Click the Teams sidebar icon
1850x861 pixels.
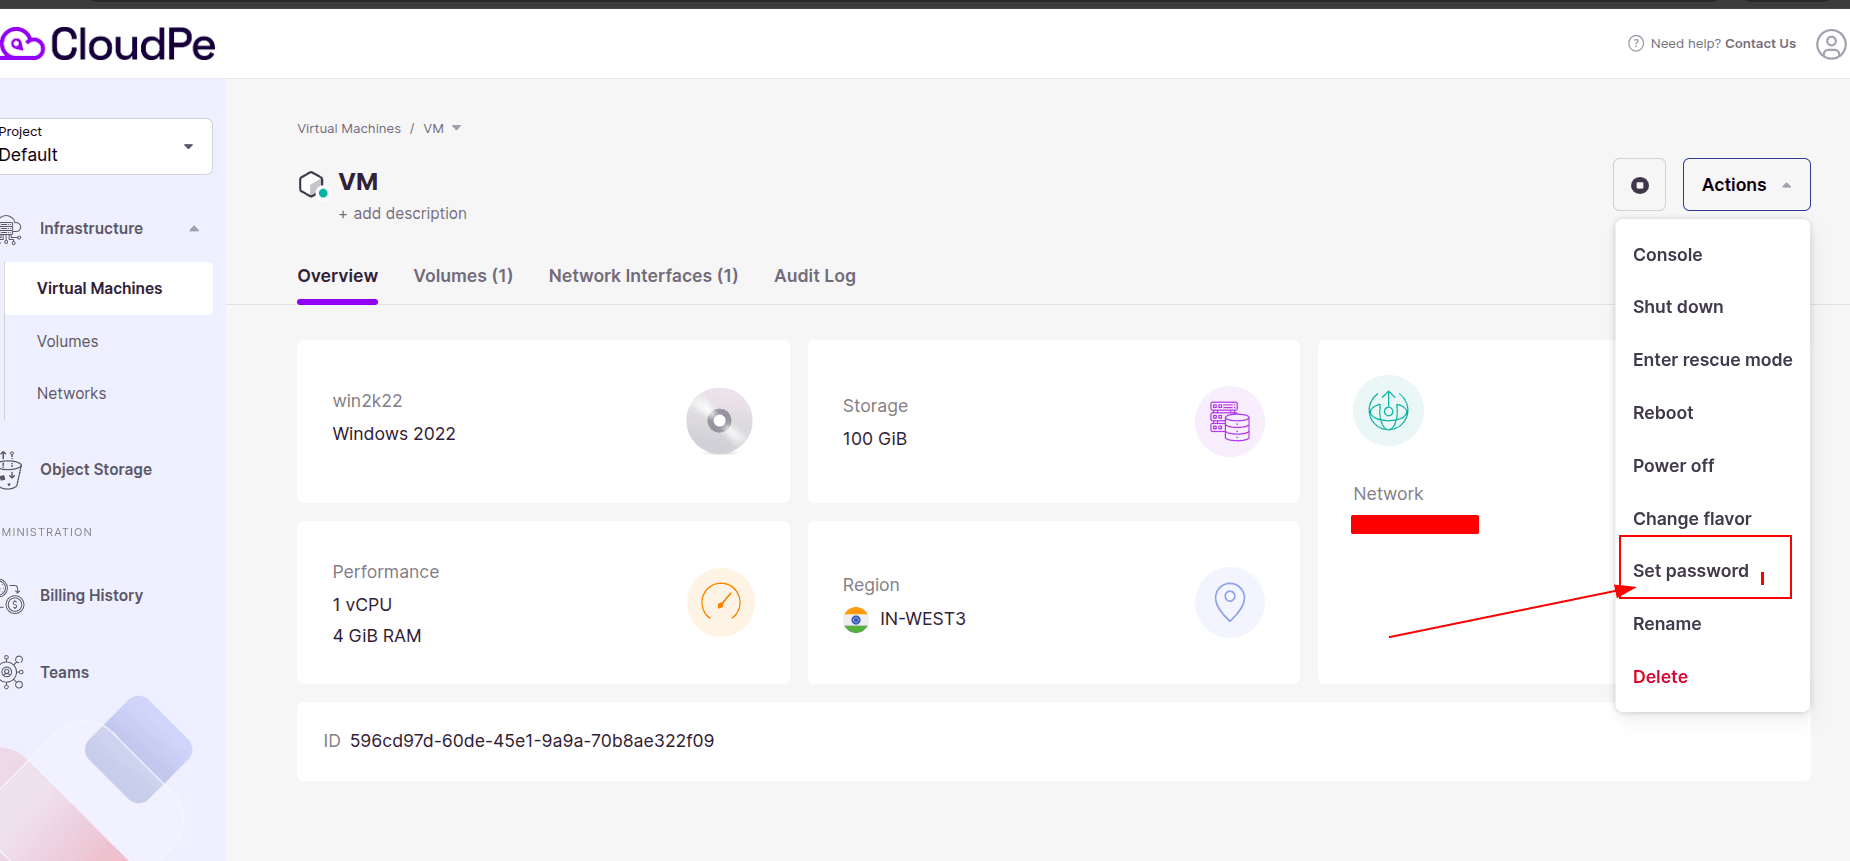pyautogui.click(x=11, y=672)
